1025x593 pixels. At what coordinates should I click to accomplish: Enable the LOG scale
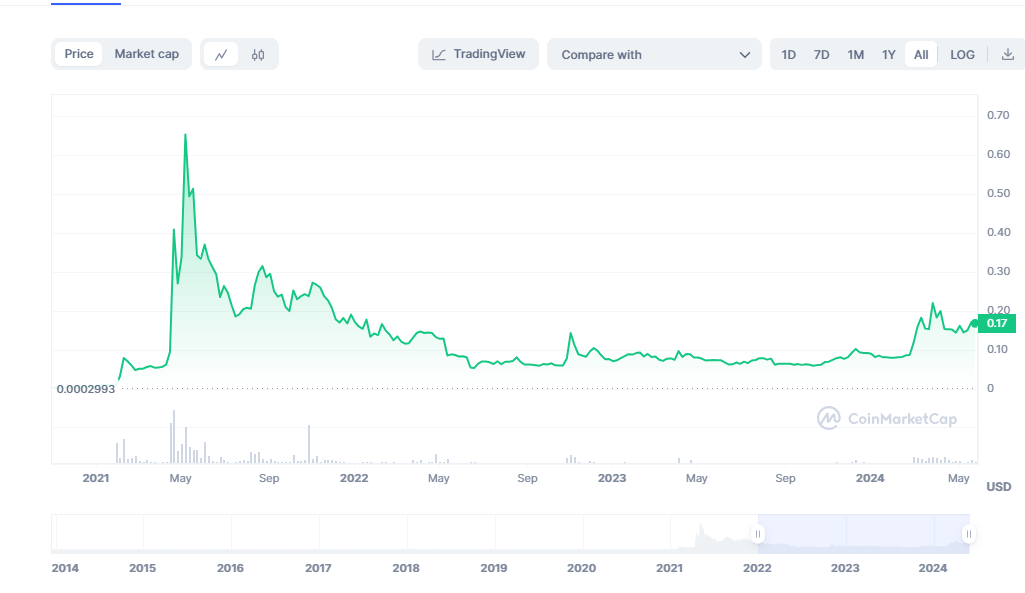pyautogui.click(x=962, y=55)
